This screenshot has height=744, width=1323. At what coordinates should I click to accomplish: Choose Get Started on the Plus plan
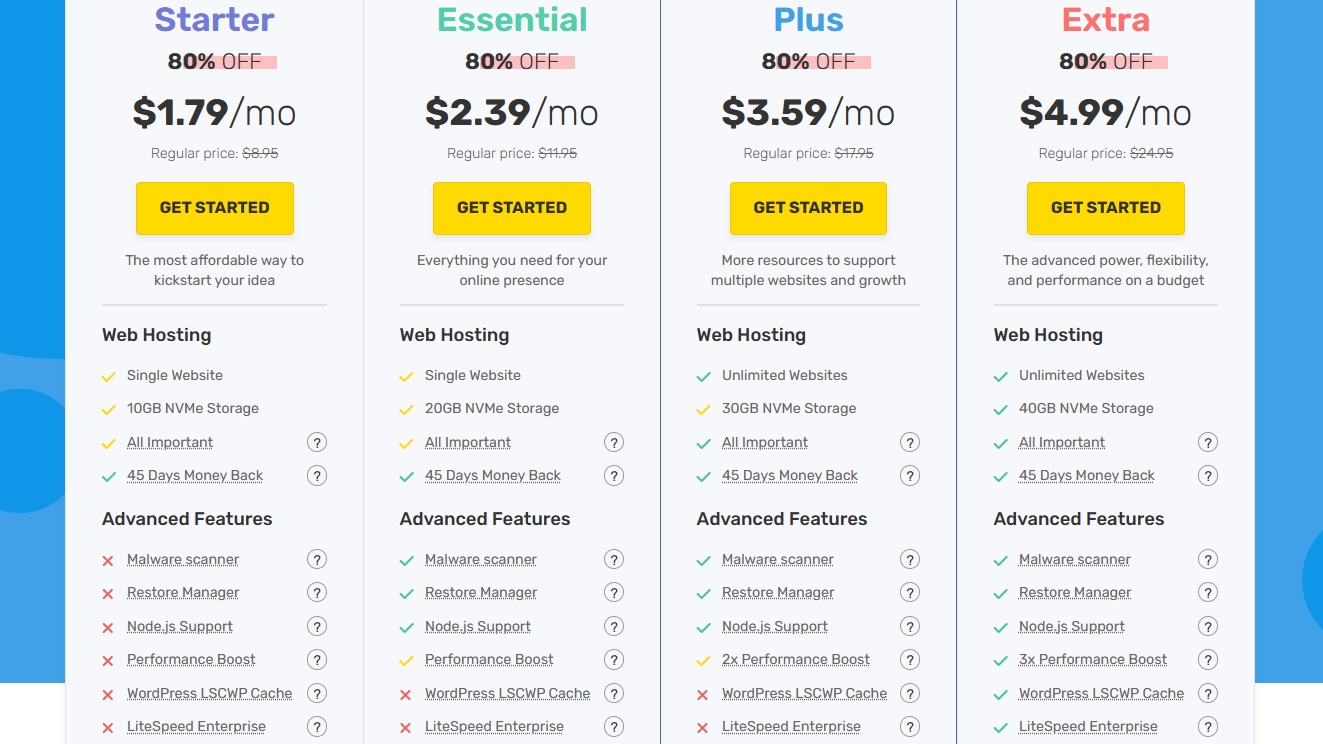[x=808, y=208]
